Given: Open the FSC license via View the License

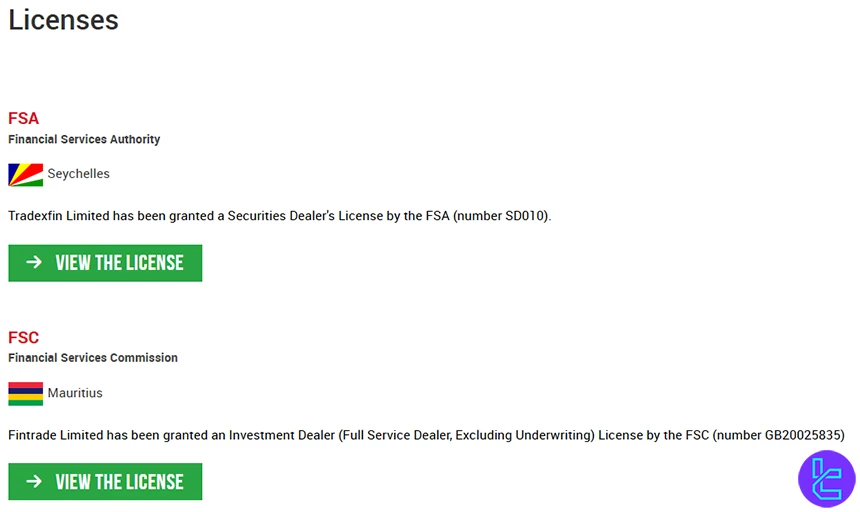Looking at the screenshot, I should 119,482.
